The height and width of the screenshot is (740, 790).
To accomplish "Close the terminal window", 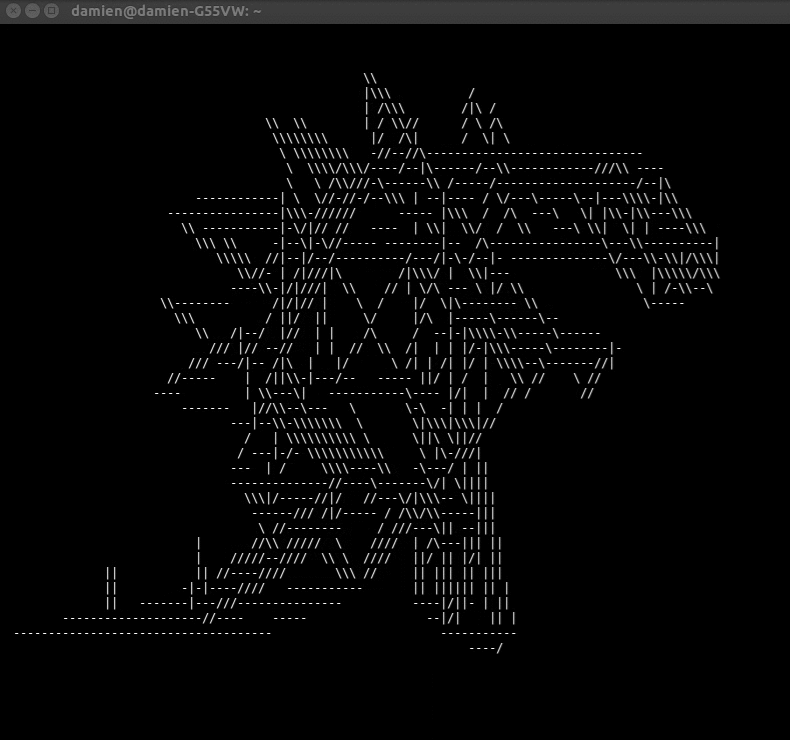I will [14, 11].
